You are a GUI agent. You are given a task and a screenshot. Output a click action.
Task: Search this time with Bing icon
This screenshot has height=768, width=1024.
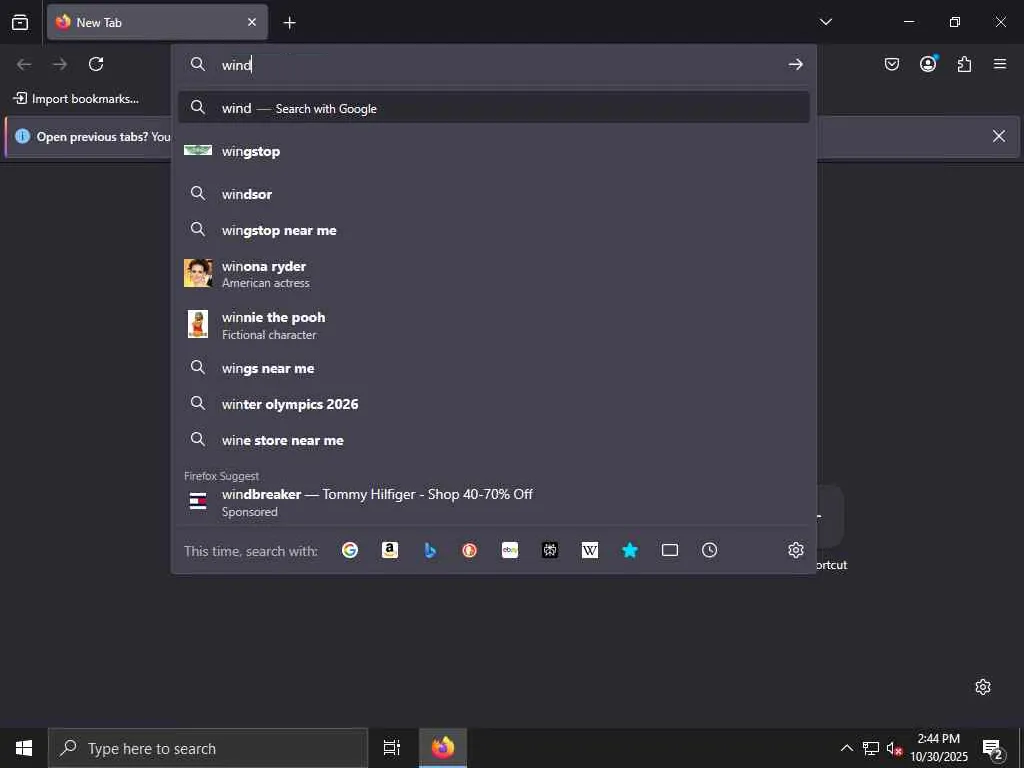pos(430,551)
